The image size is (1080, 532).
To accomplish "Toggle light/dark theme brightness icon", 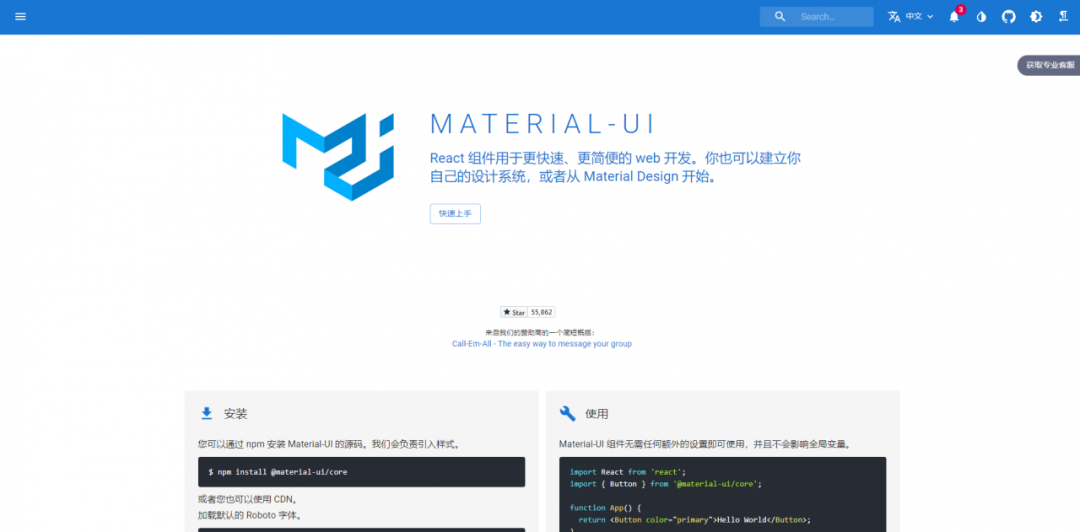I will point(1035,17).
